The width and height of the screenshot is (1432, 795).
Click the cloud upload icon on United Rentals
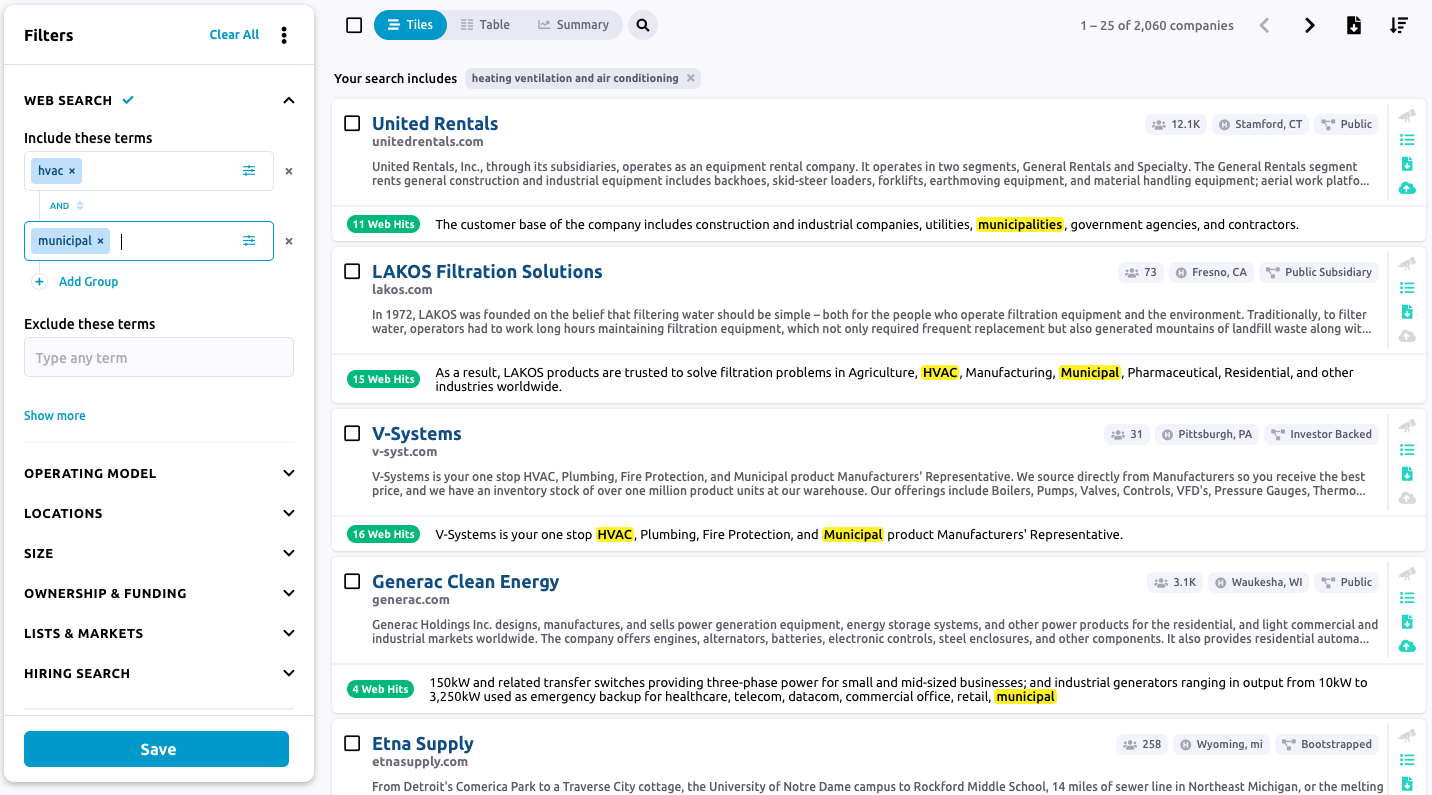point(1407,188)
